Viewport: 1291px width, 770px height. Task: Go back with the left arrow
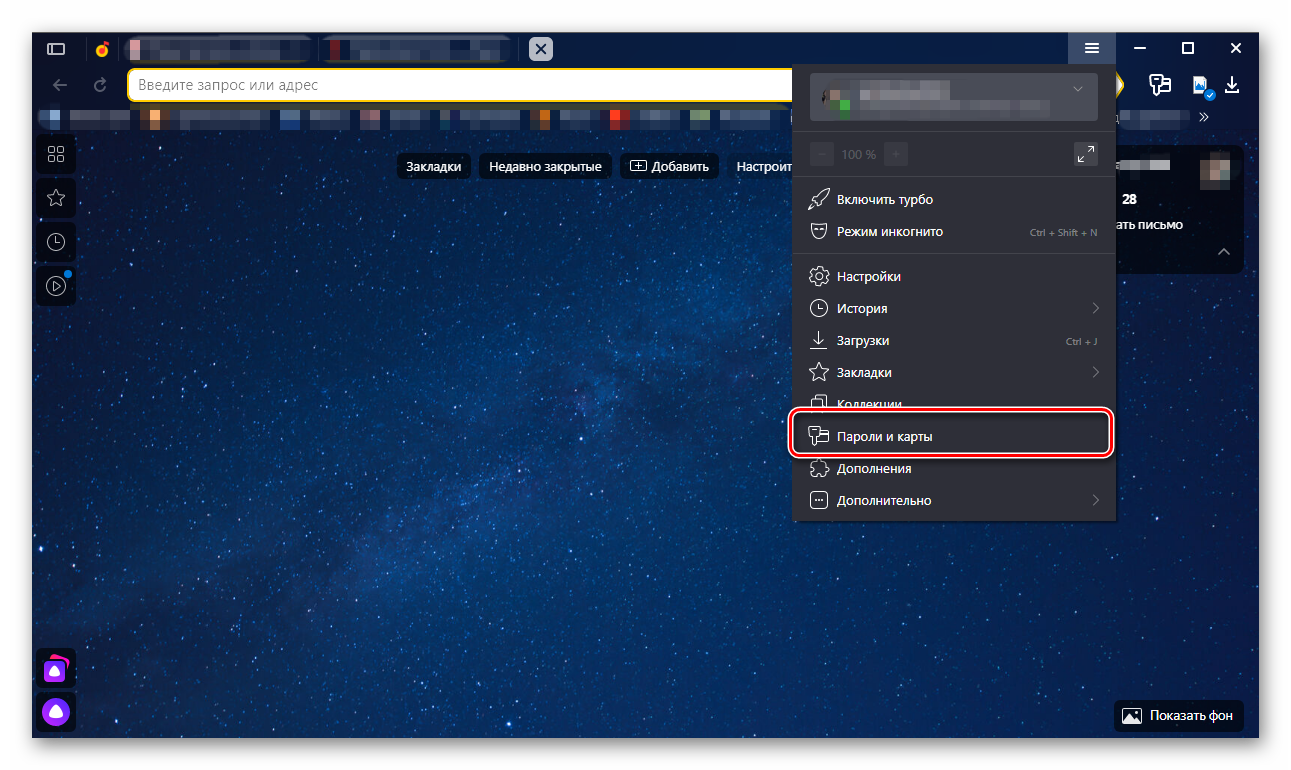tap(60, 85)
